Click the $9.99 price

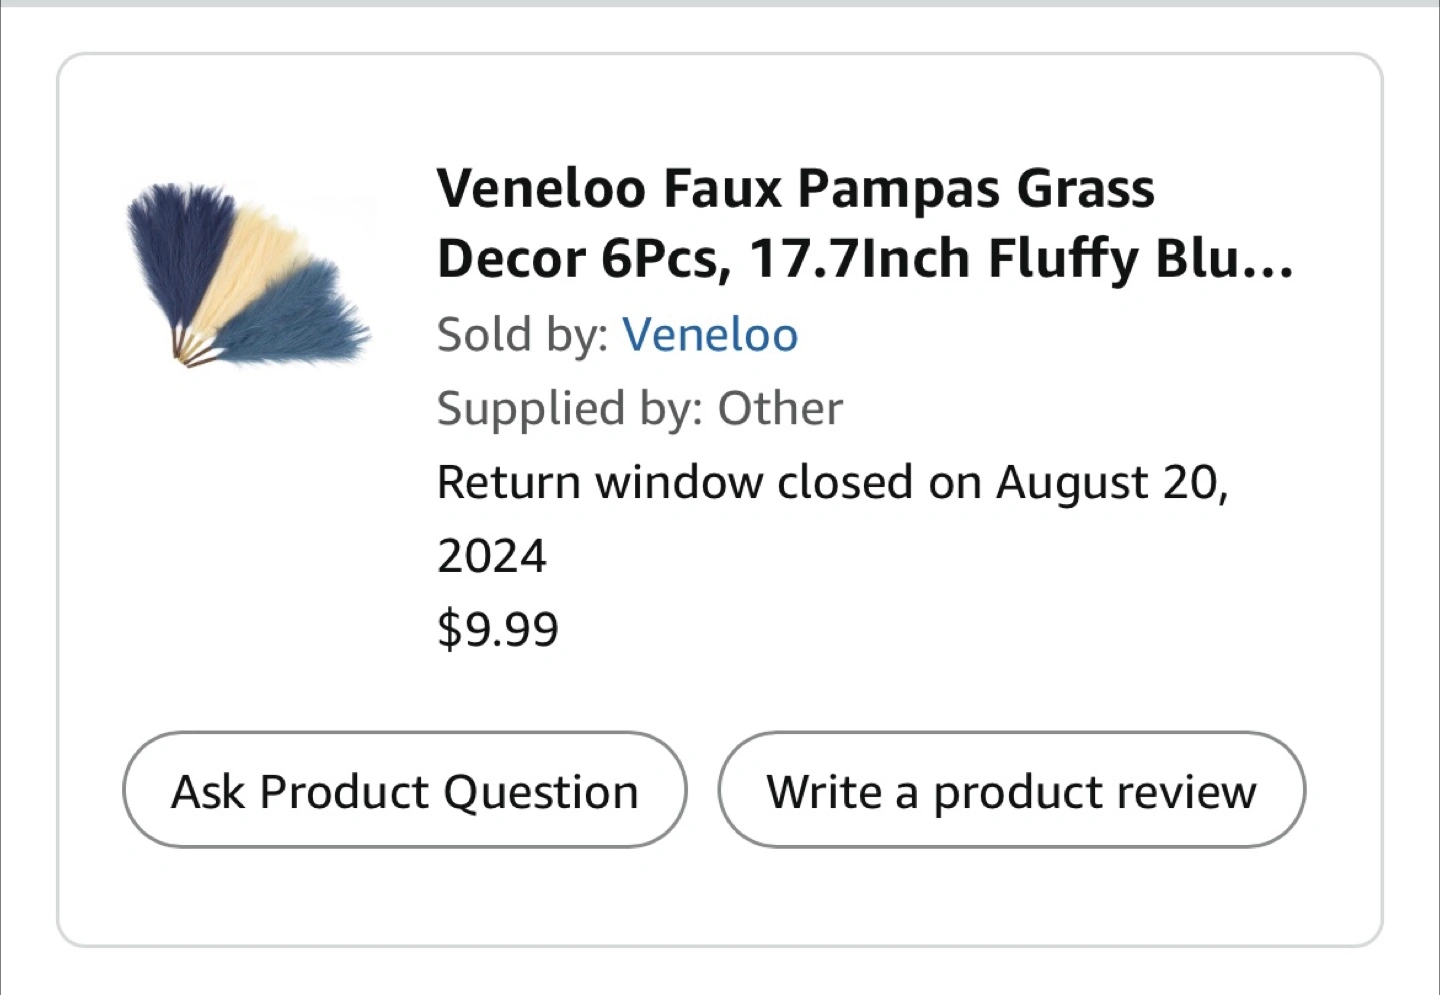pyautogui.click(x=497, y=629)
